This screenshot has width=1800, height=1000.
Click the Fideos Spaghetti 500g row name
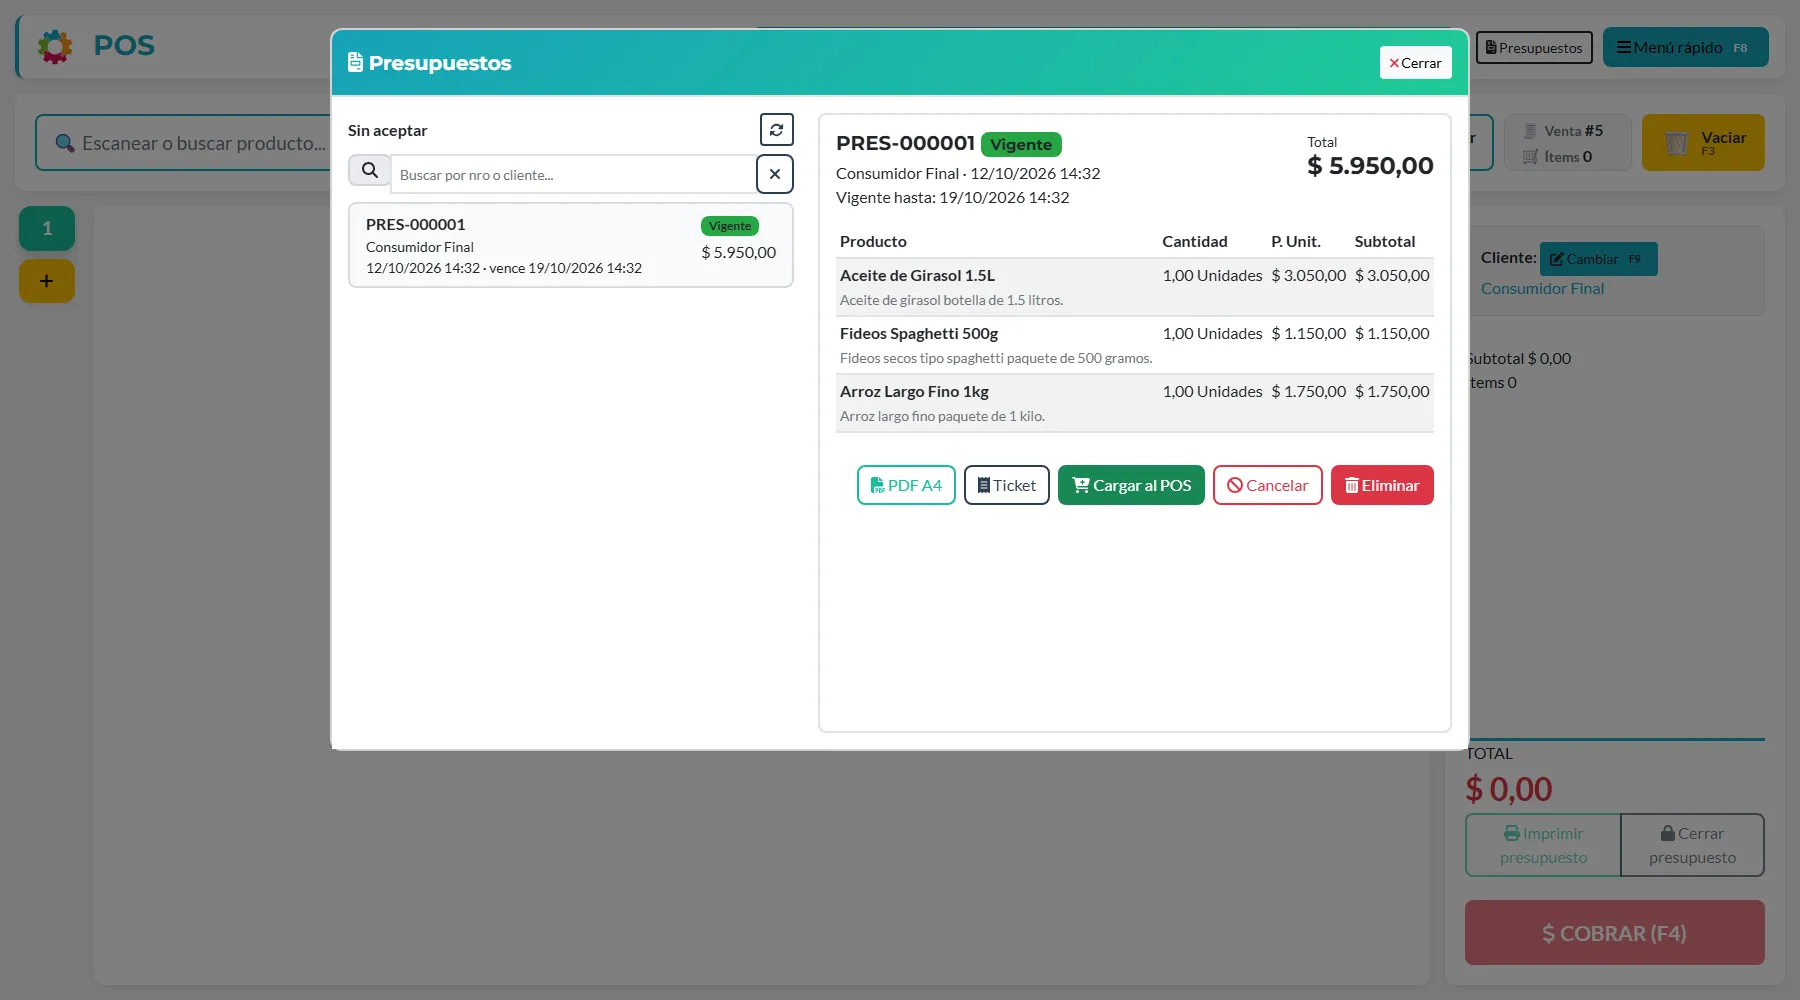(x=919, y=334)
